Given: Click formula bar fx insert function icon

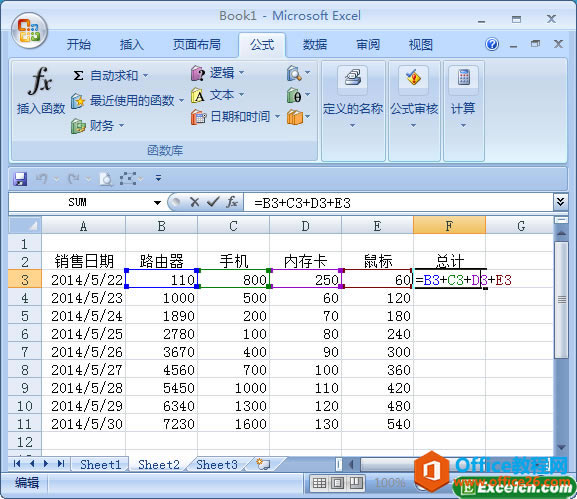Looking at the screenshot, I should (232, 202).
